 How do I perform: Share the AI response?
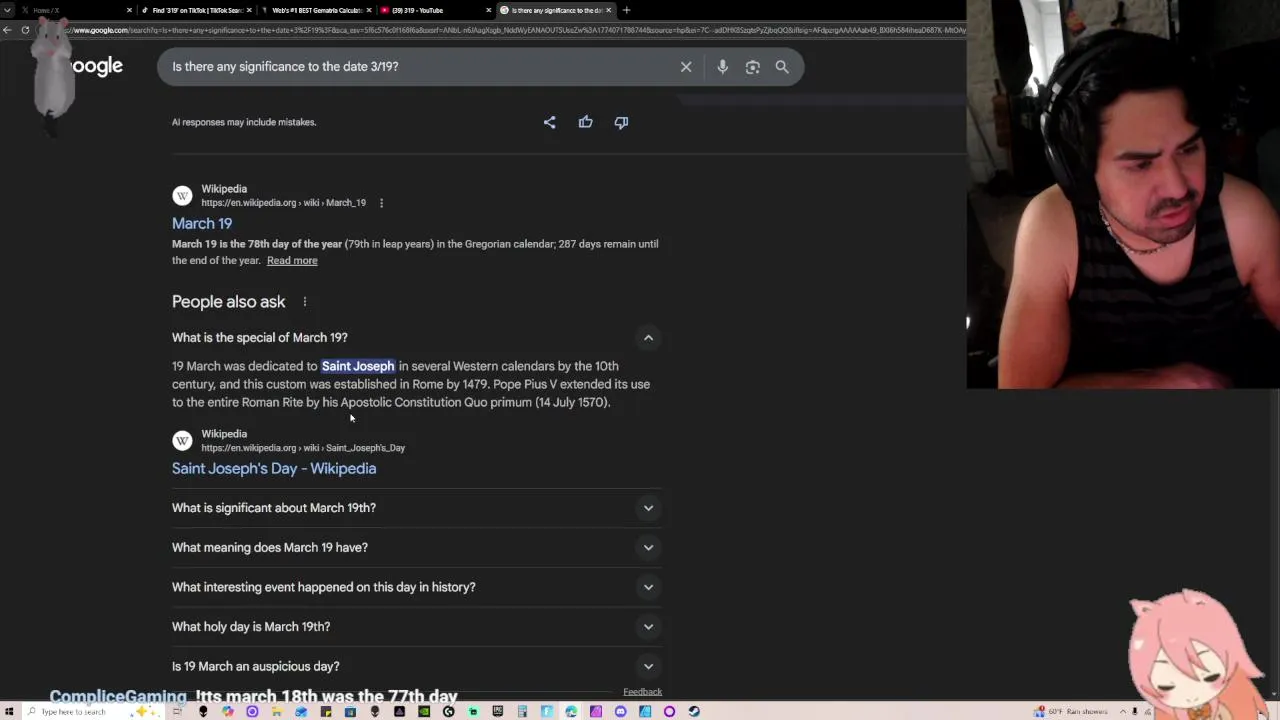coord(549,122)
